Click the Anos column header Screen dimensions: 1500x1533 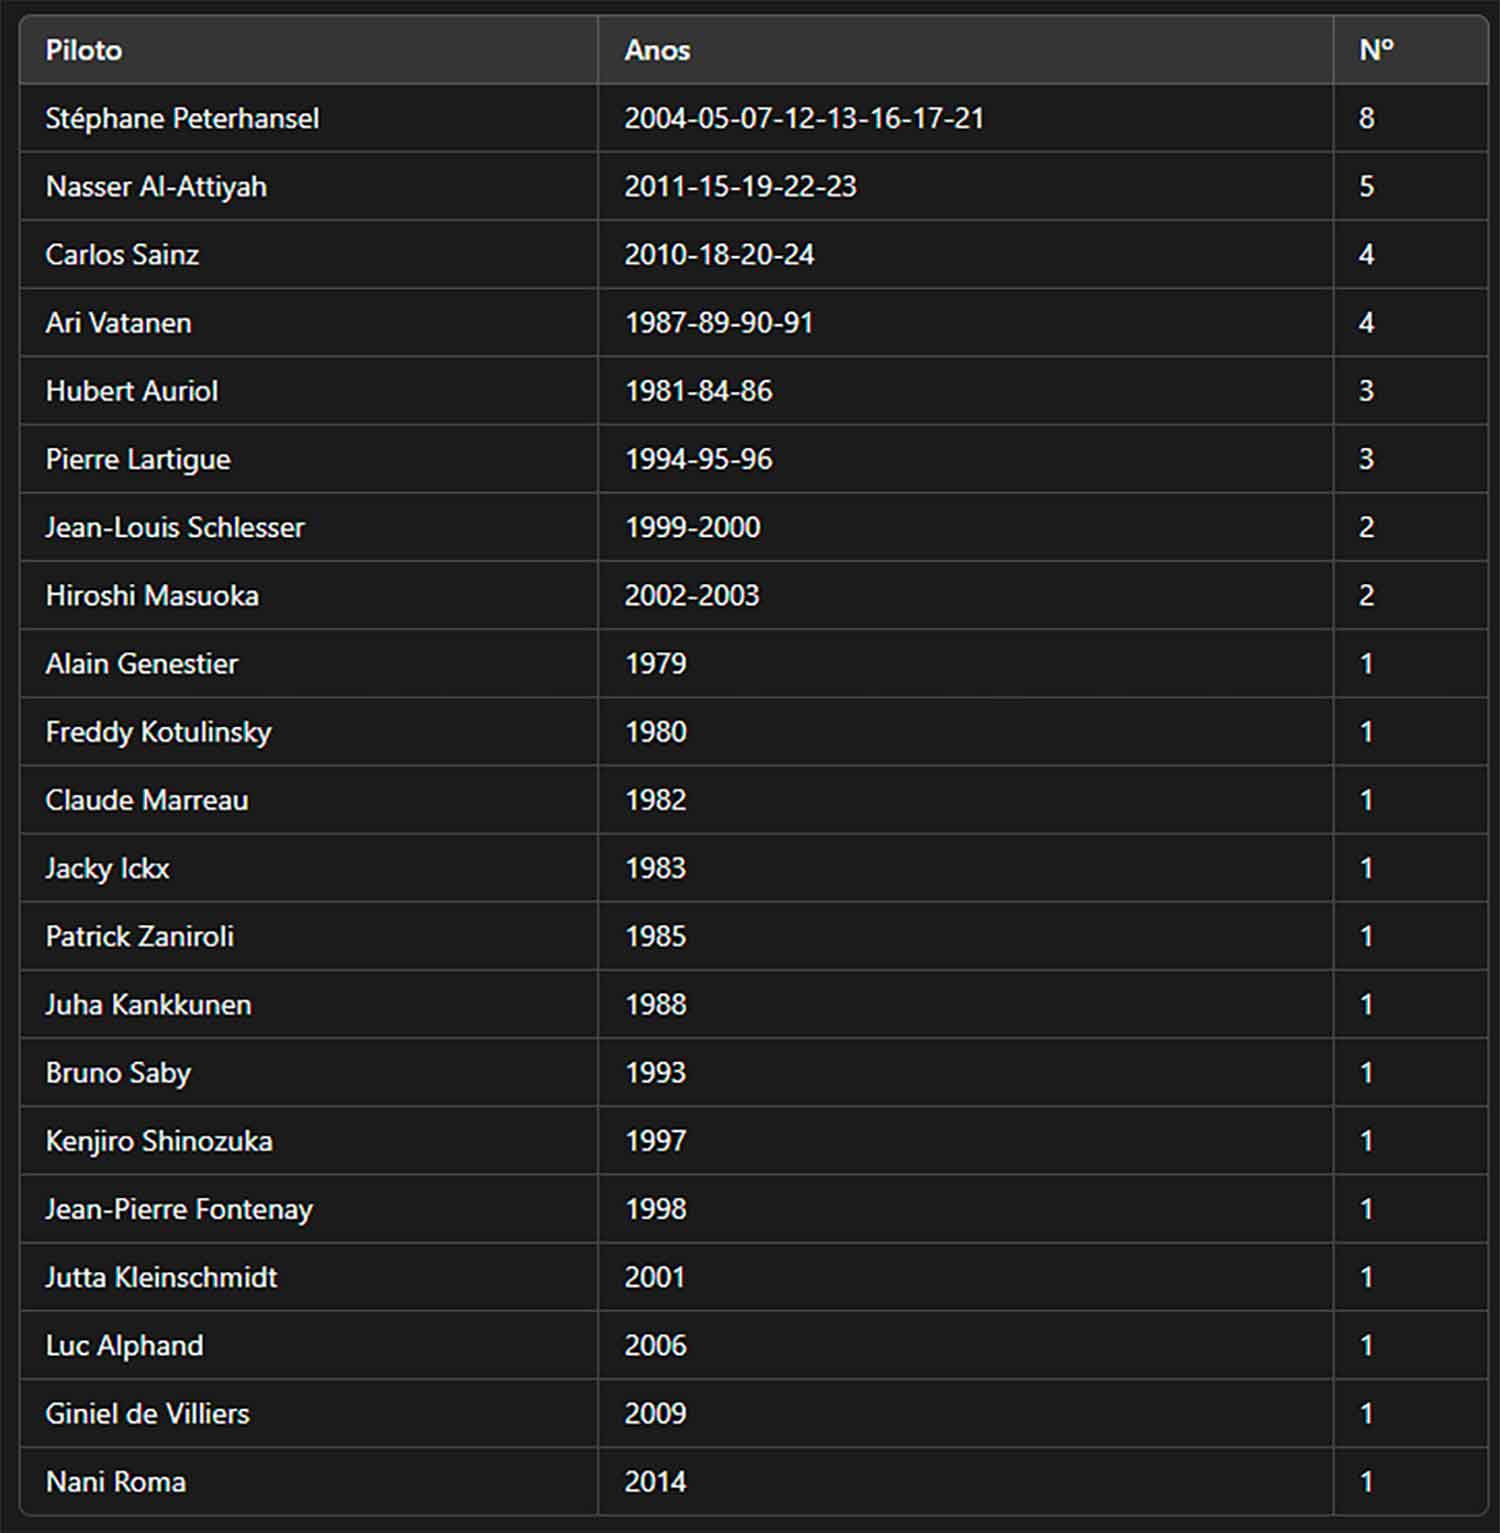pyautogui.click(x=657, y=50)
